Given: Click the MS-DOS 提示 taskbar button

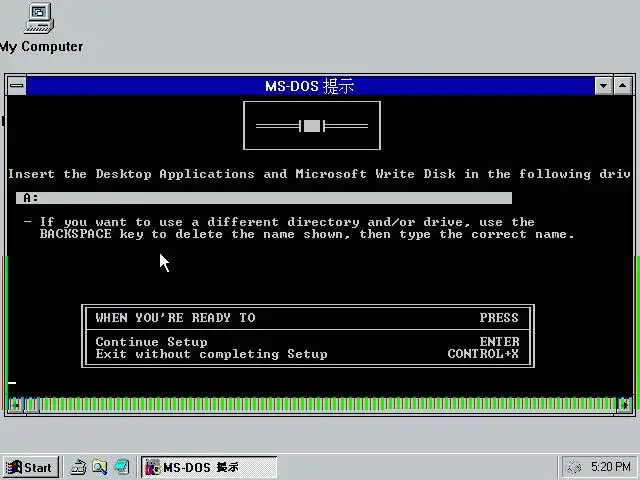Looking at the screenshot, I should tap(209, 467).
